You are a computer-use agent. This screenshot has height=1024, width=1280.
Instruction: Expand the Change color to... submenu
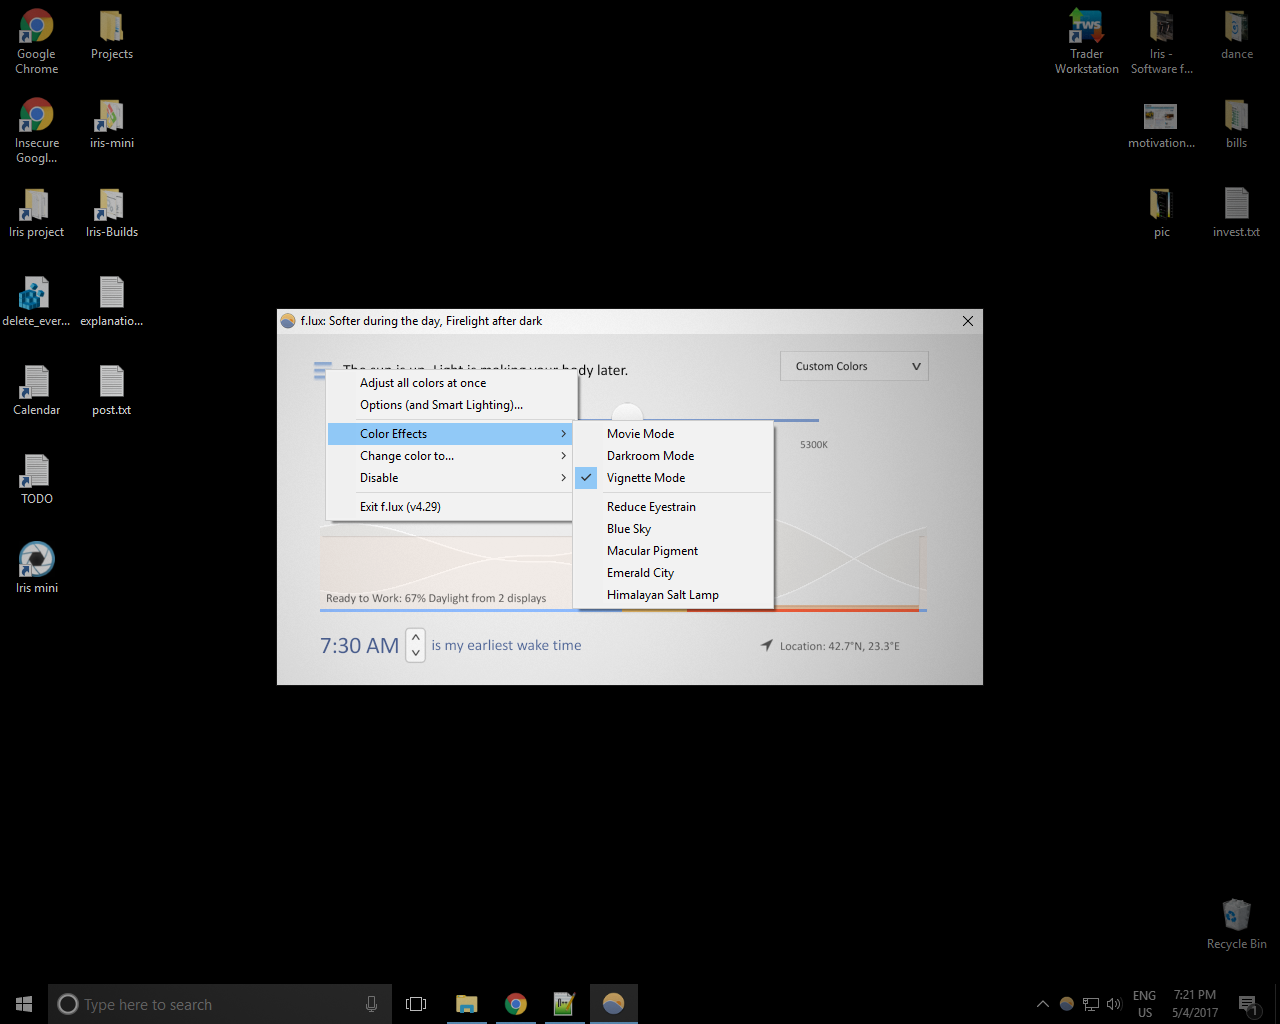[x=449, y=456]
